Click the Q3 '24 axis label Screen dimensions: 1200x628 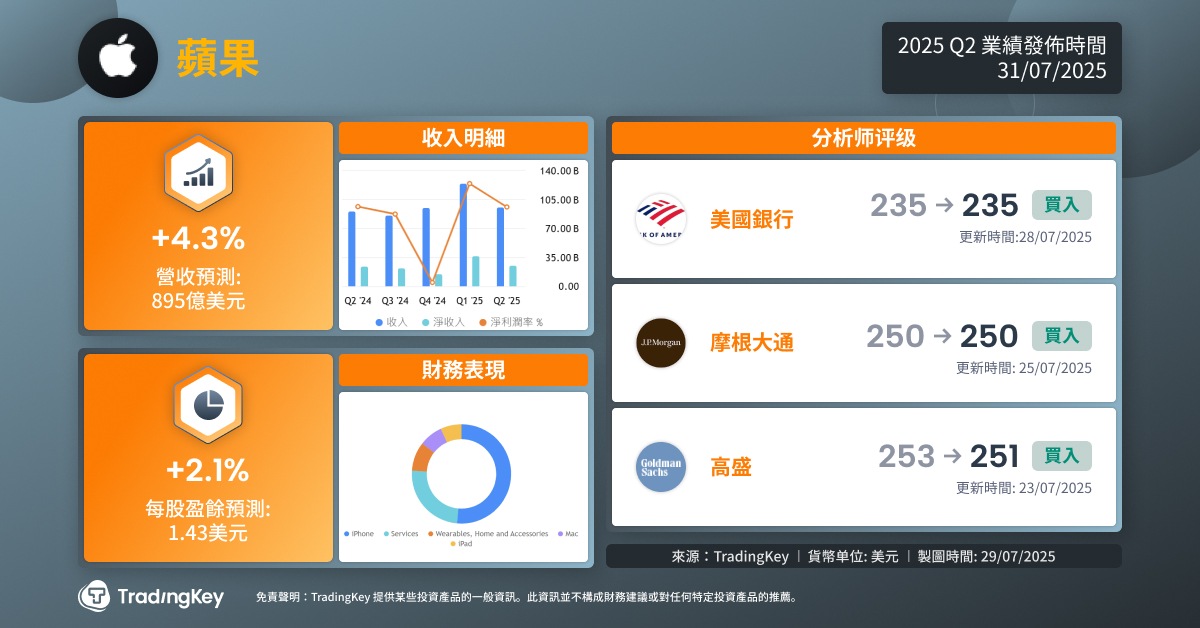pos(395,300)
